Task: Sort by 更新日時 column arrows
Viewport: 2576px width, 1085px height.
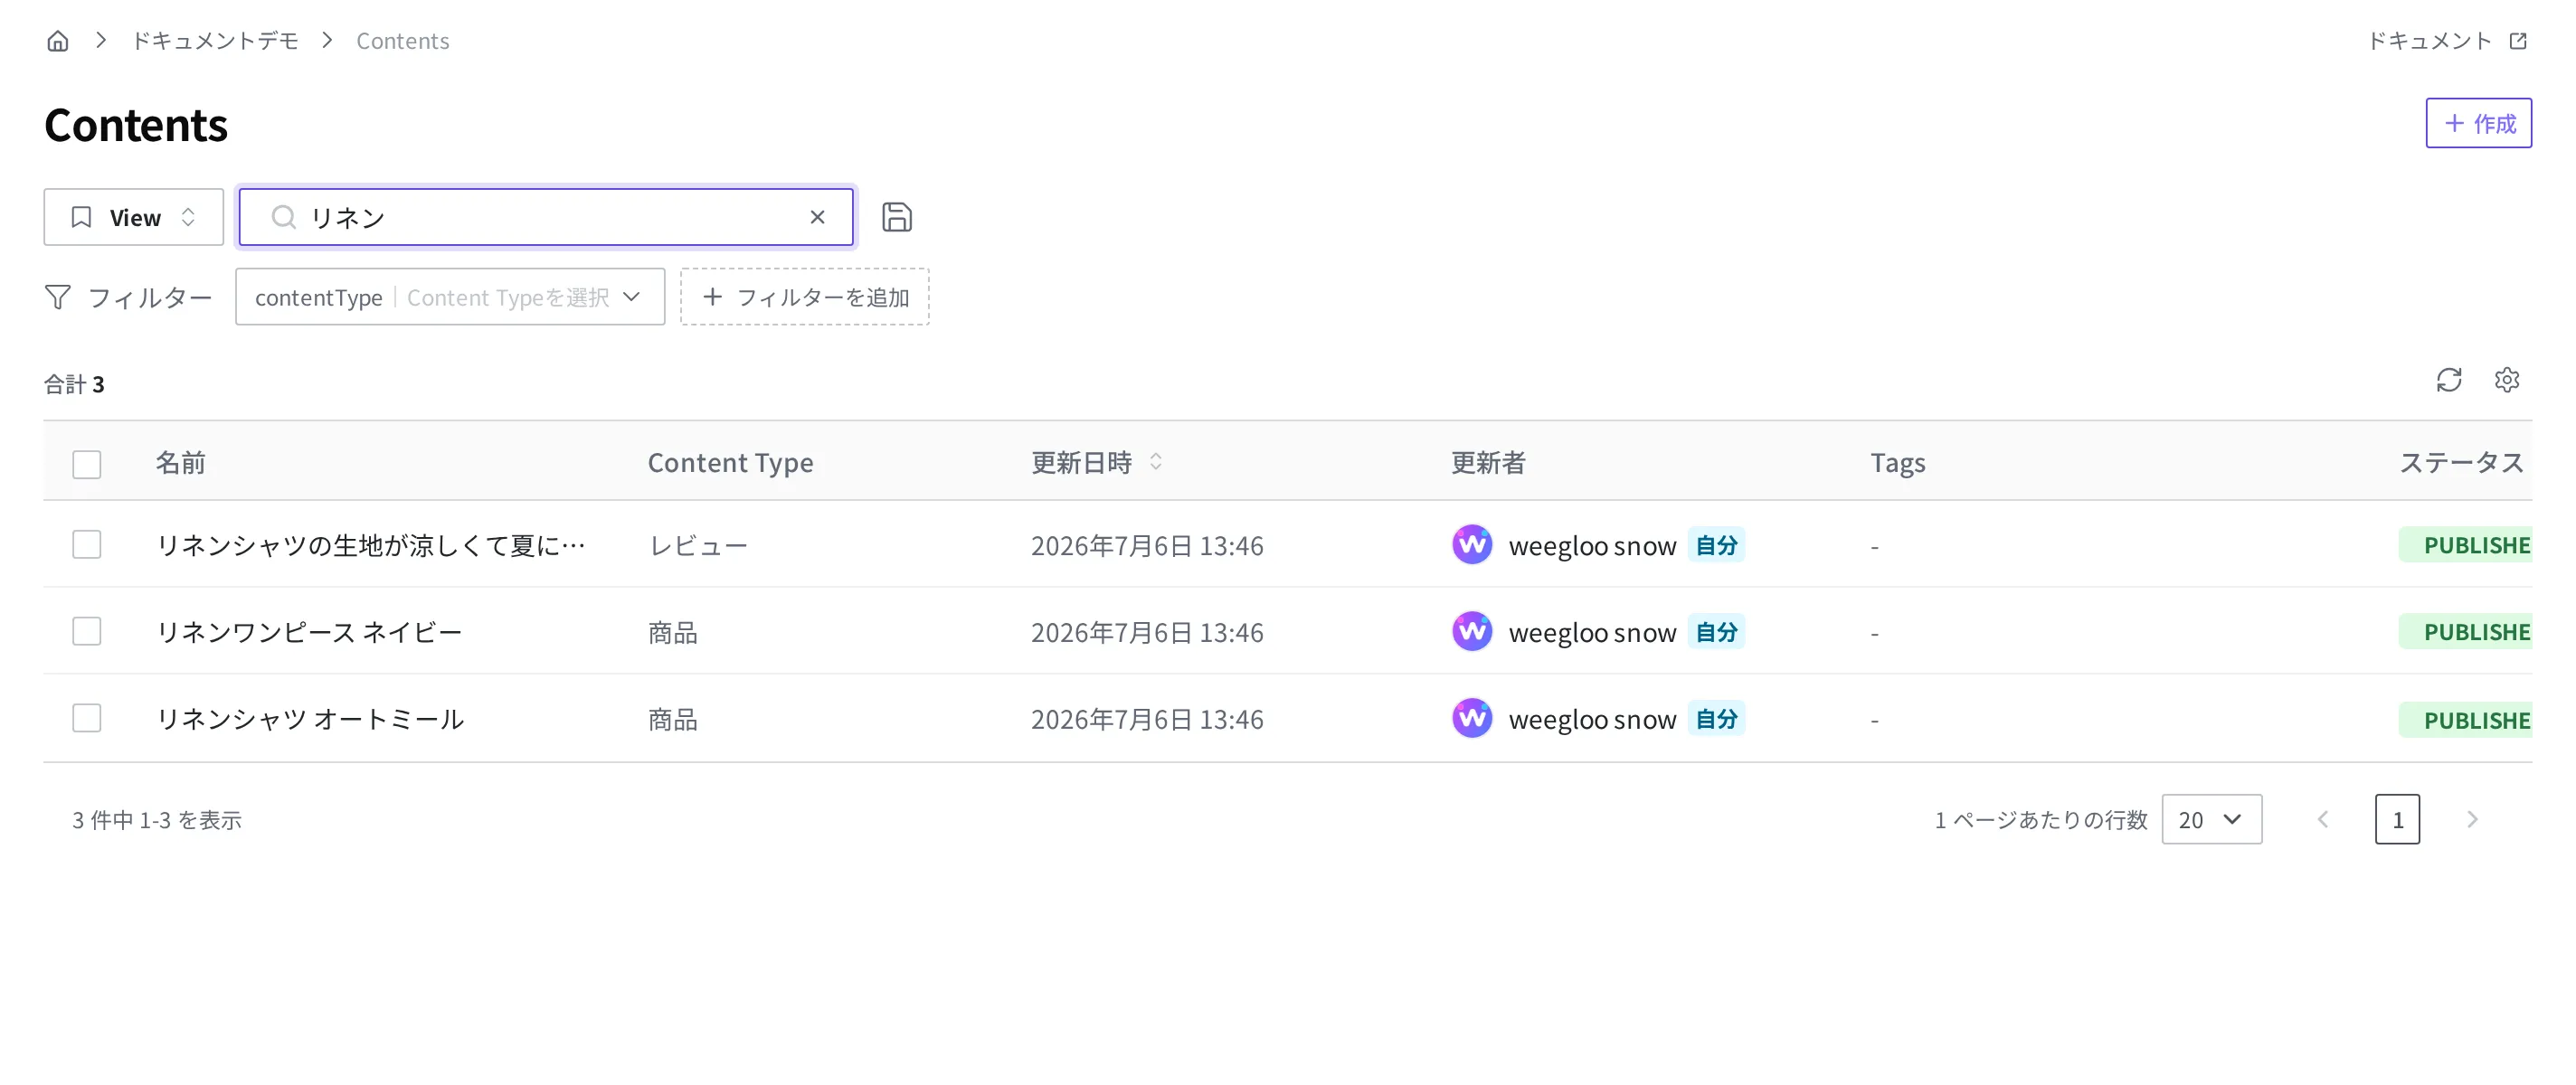Action: (1156, 462)
